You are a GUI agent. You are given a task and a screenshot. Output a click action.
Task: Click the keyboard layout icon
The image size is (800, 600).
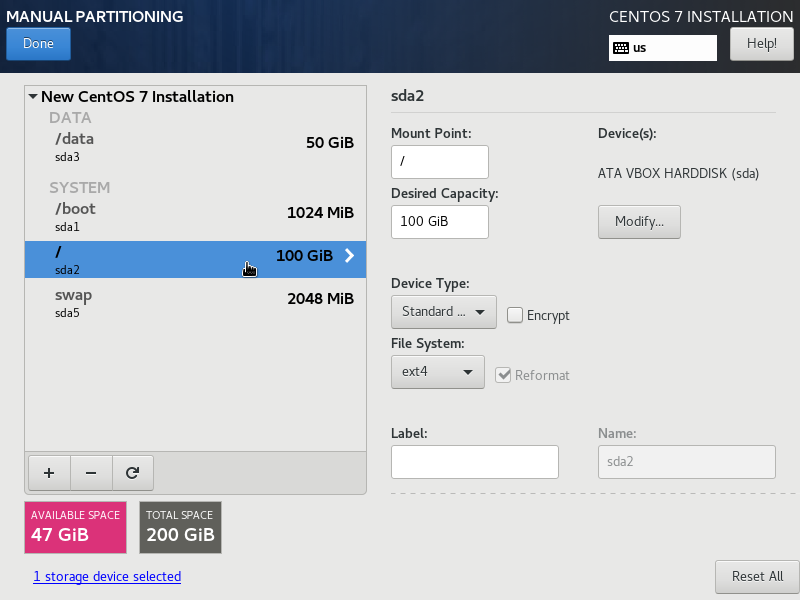(x=621, y=48)
